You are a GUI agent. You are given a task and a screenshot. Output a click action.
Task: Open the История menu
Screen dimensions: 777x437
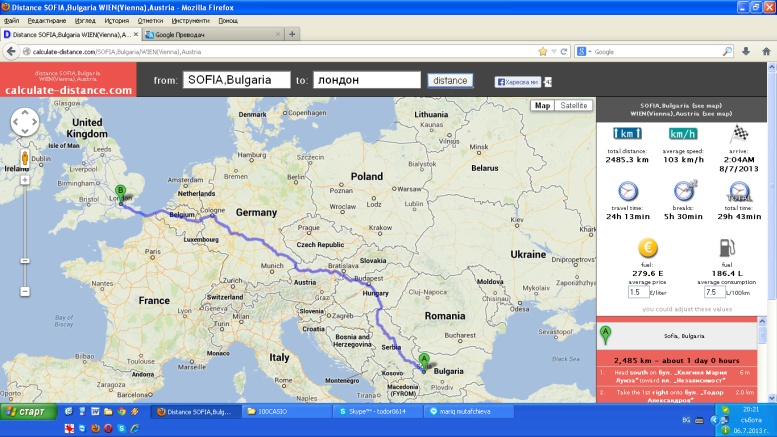pos(116,20)
